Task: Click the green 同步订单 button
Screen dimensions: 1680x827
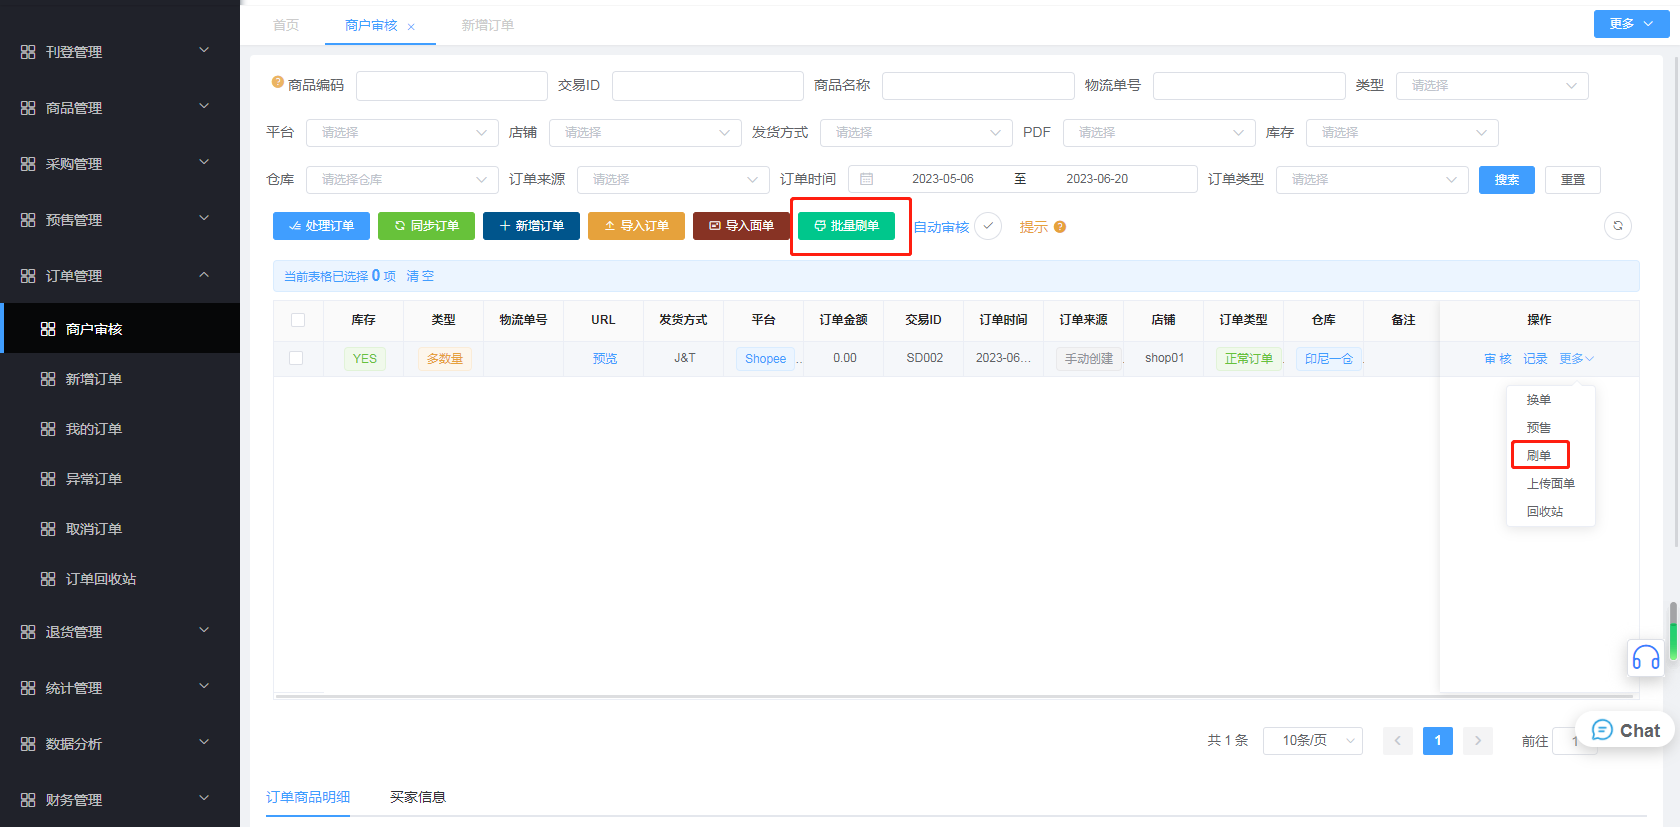Action: tap(426, 226)
